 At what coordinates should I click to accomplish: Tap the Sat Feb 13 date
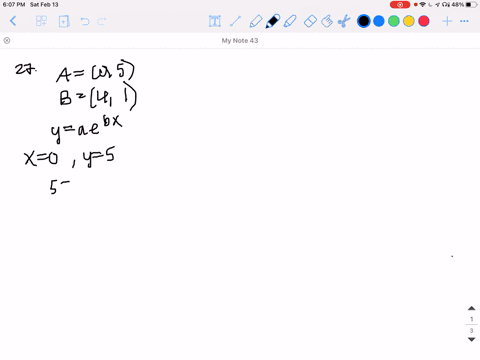(x=44, y=5)
